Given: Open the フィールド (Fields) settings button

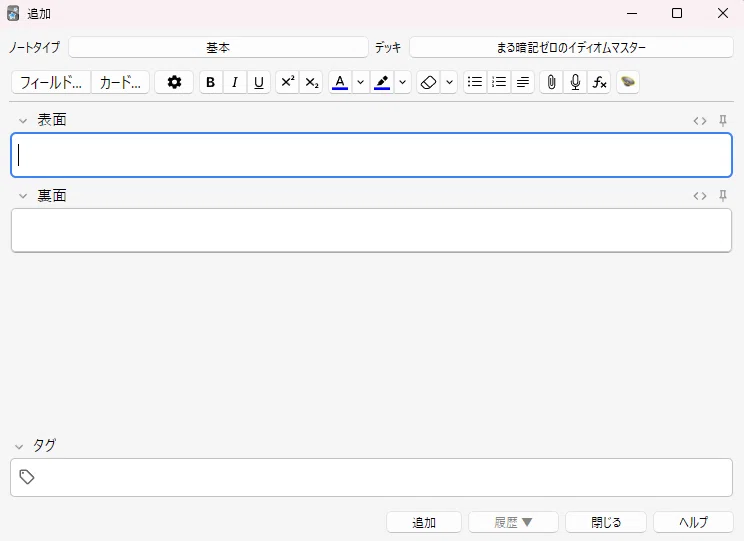Looking at the screenshot, I should [x=51, y=83].
